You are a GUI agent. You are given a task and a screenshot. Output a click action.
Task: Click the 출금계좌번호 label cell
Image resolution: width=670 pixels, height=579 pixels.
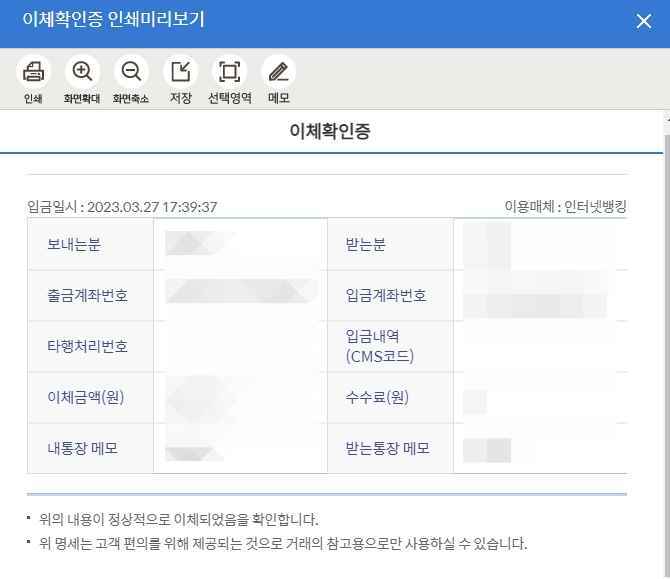(x=91, y=295)
